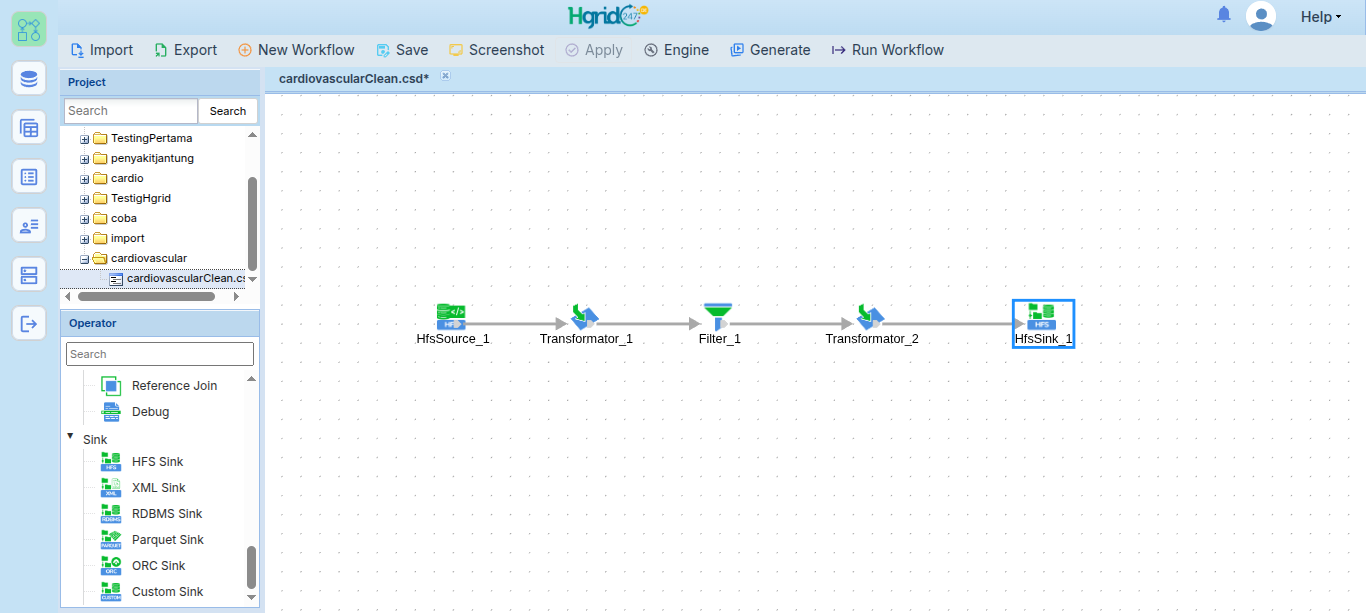Expand the TestingPertama folder
1366x613 pixels.
tap(85, 139)
